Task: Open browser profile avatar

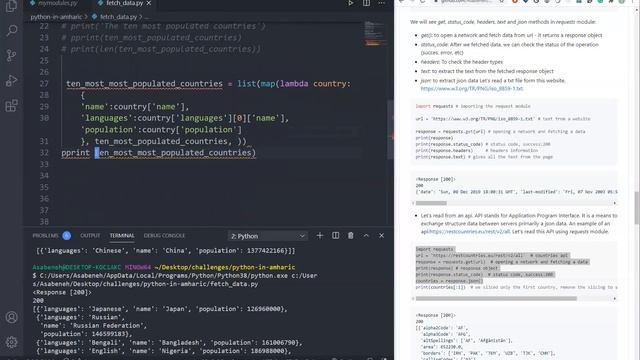Action: pos(621,2)
